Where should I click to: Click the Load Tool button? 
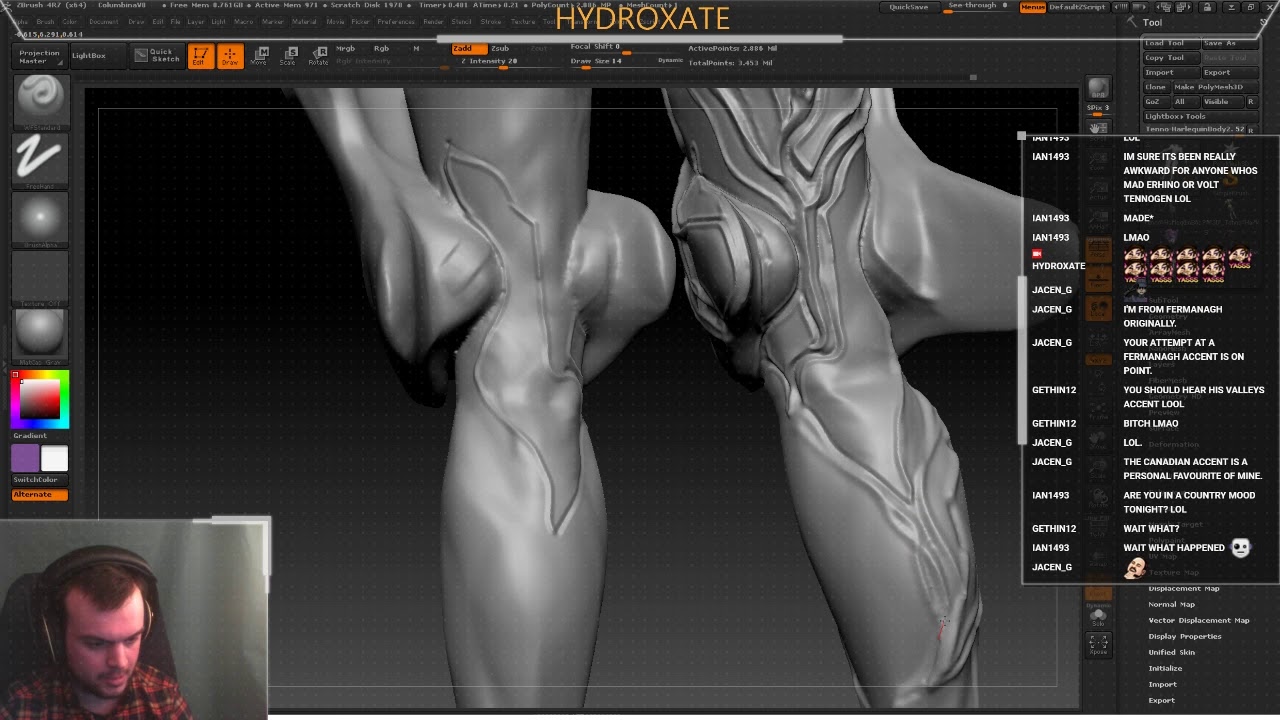coord(1170,43)
